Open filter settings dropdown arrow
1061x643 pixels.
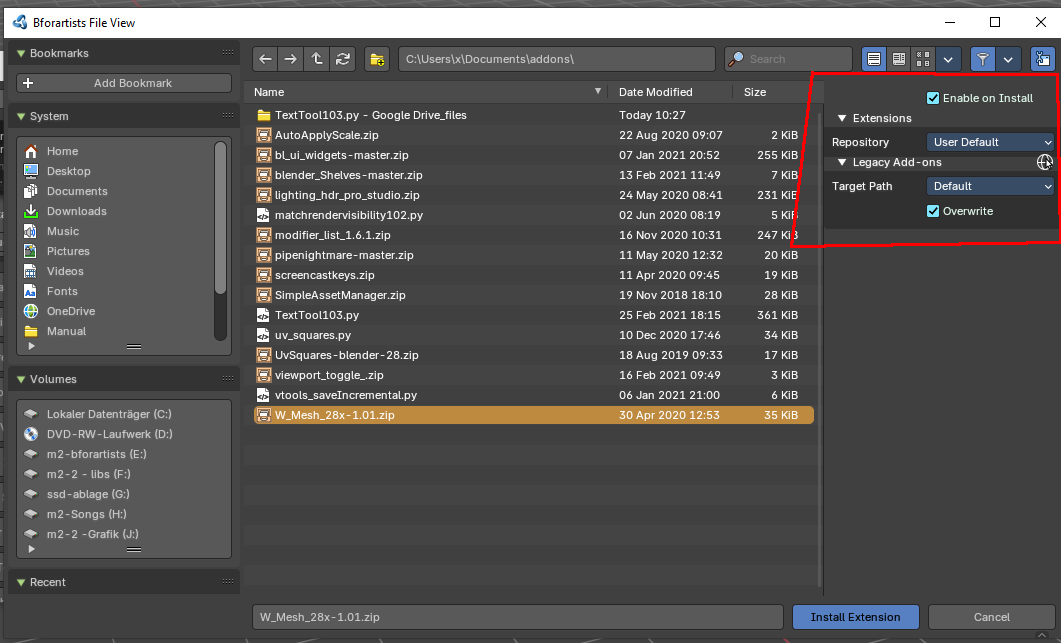coord(1008,59)
